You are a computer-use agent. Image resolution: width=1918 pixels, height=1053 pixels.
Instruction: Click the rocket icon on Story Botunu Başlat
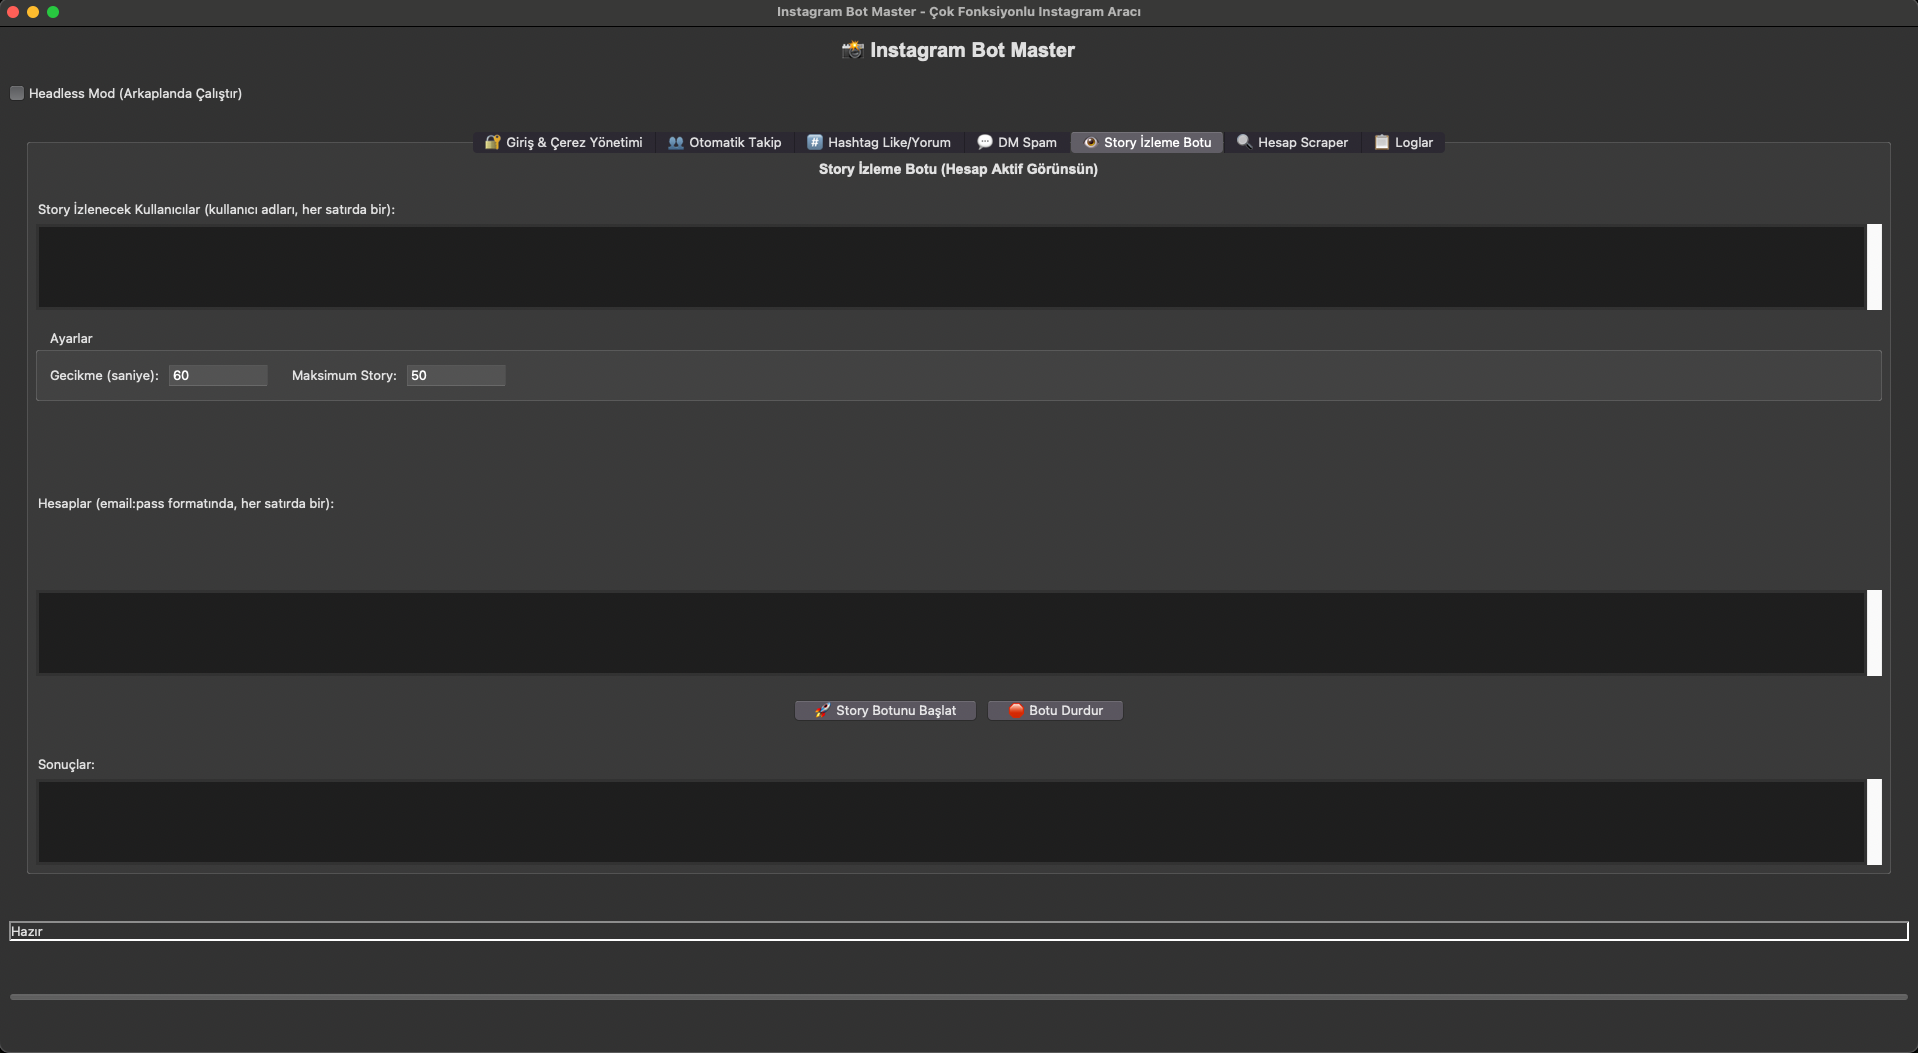(x=822, y=710)
